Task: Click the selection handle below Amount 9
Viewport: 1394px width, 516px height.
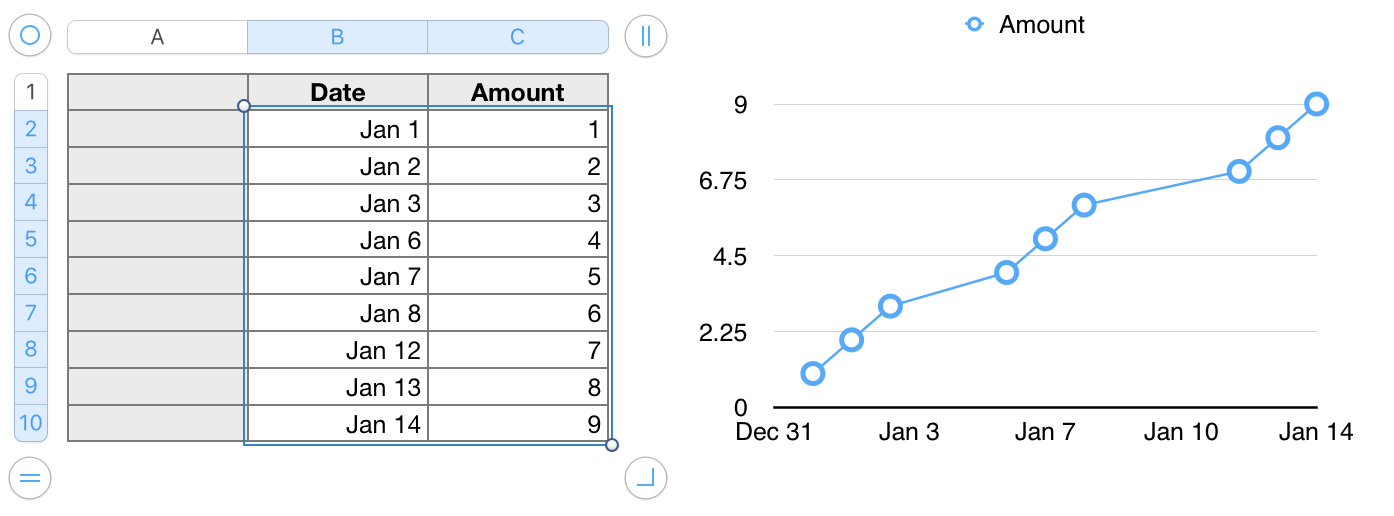Action: (x=612, y=445)
